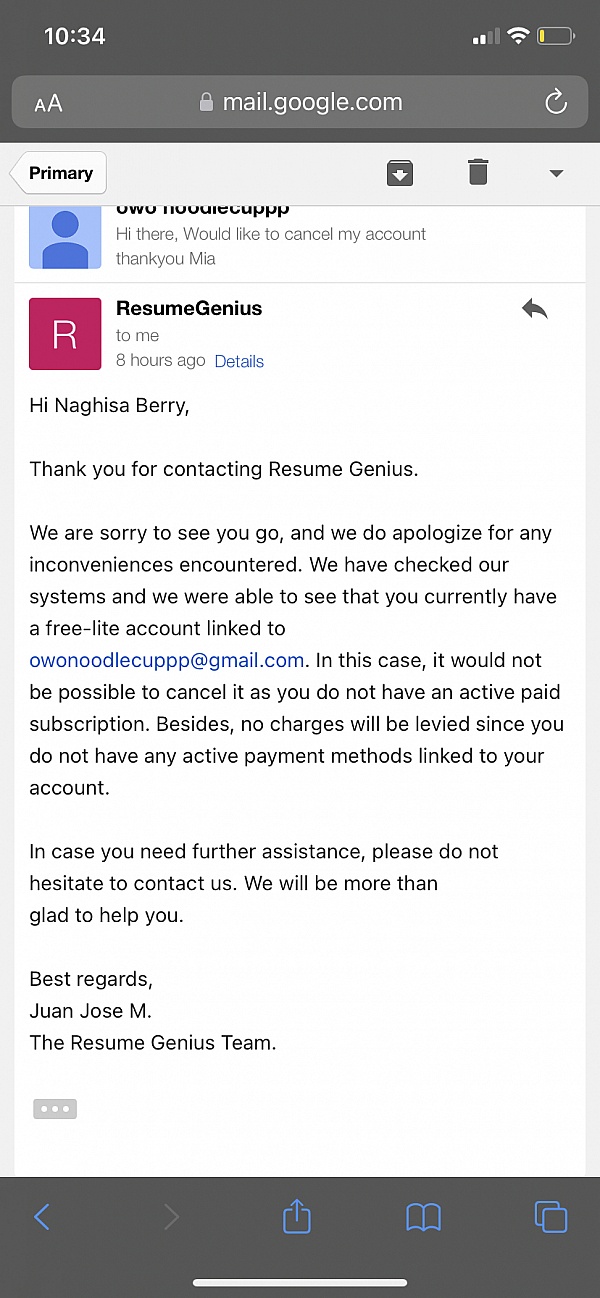The height and width of the screenshot is (1298, 600).
Task: Tap the ResumeGenius sender name
Action: 189,308
